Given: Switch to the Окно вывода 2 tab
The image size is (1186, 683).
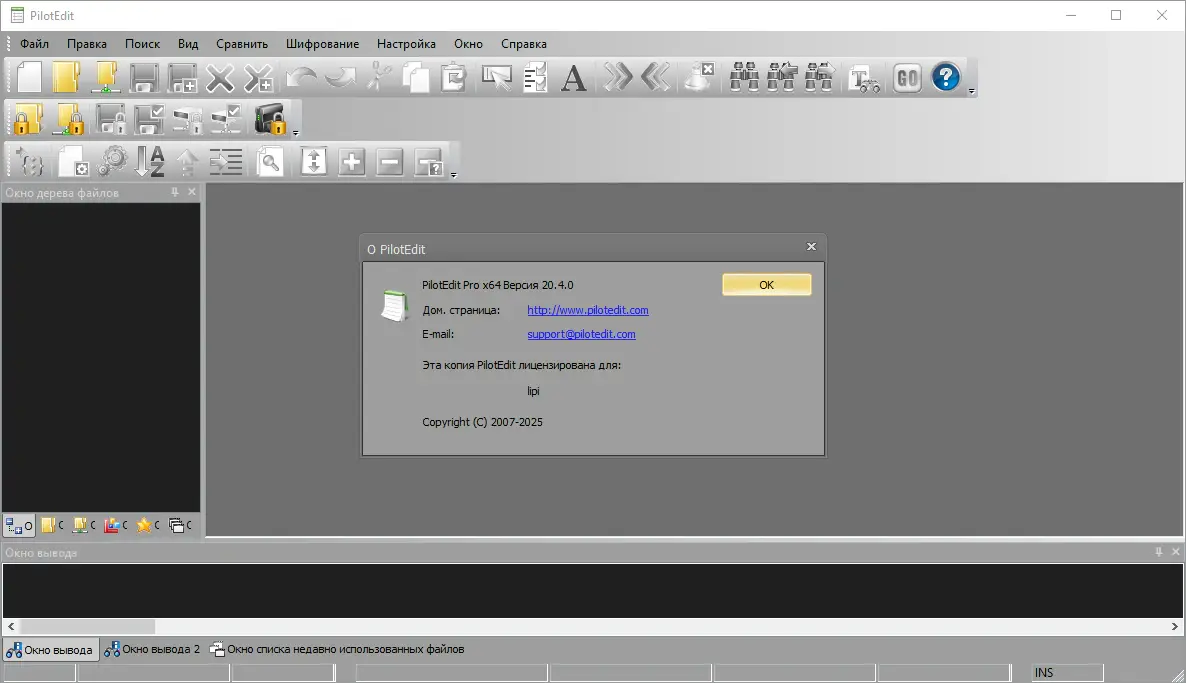Looking at the screenshot, I should (152, 649).
